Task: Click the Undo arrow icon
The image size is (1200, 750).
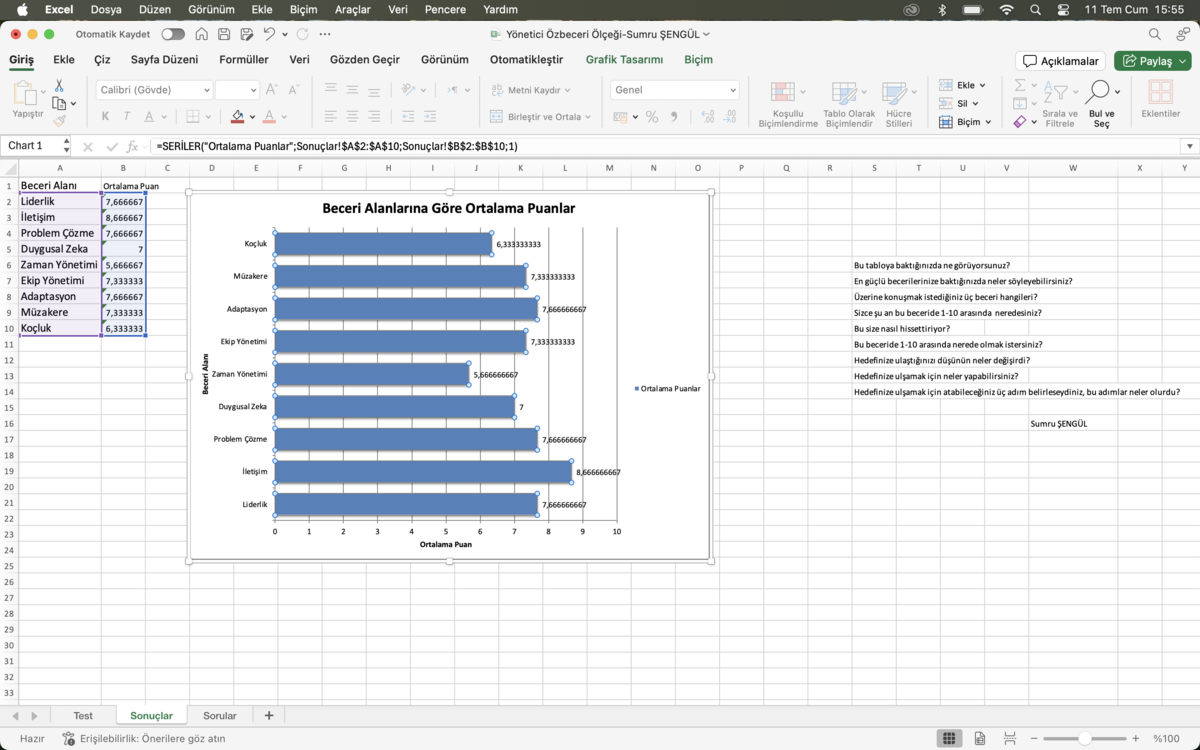Action: 269,34
